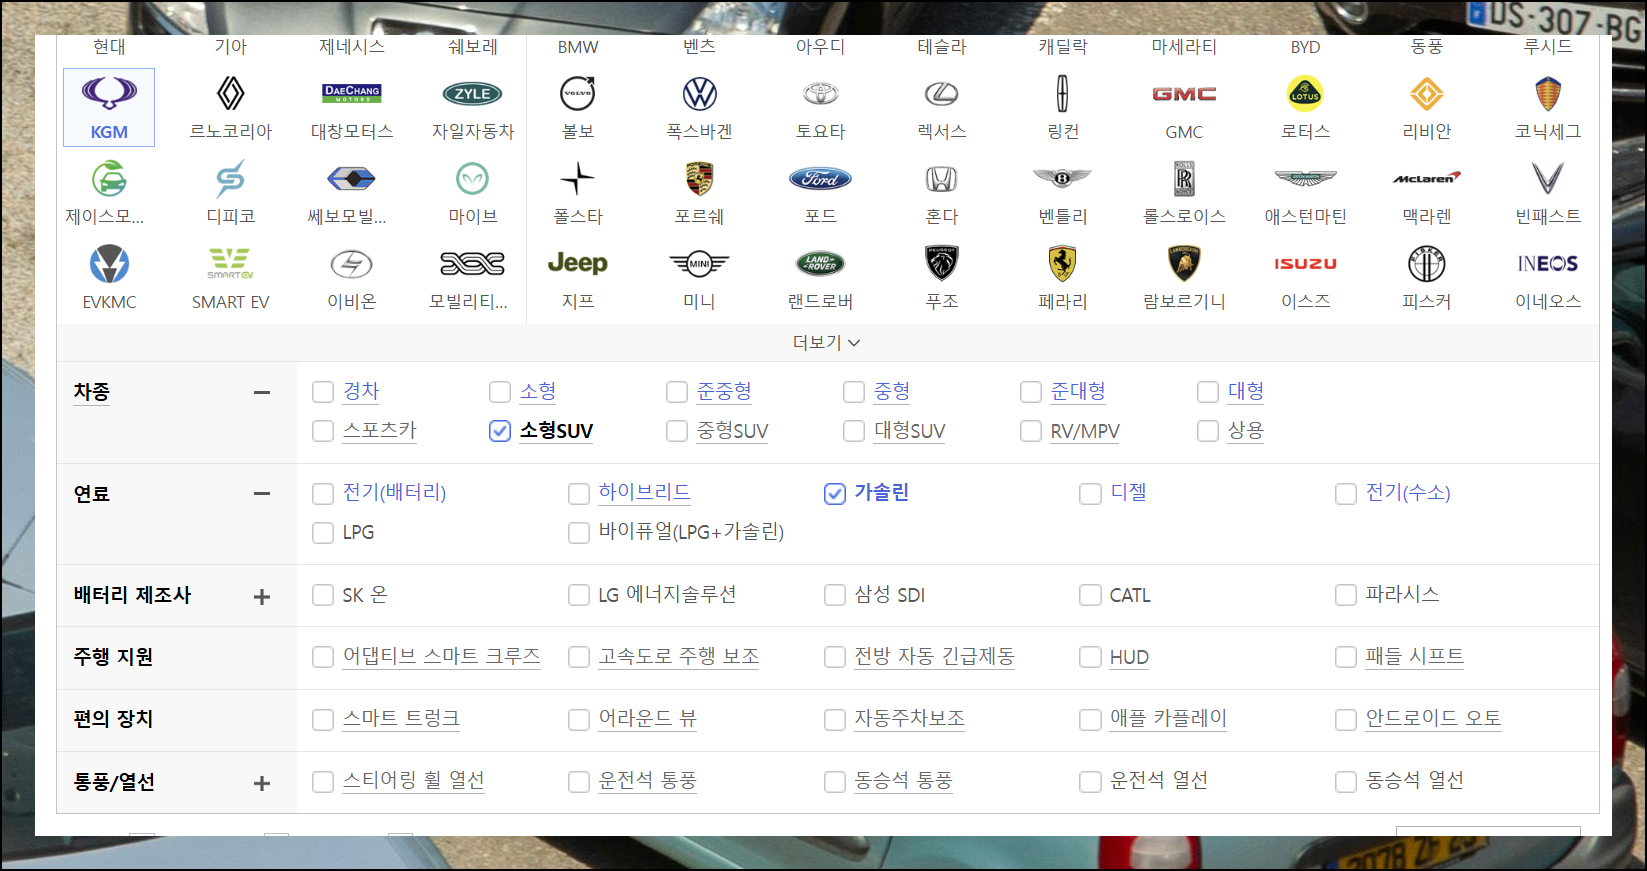1647x871 pixels.
Task: Tick the 디젤 fuel checkbox
Action: pyautogui.click(x=1091, y=493)
